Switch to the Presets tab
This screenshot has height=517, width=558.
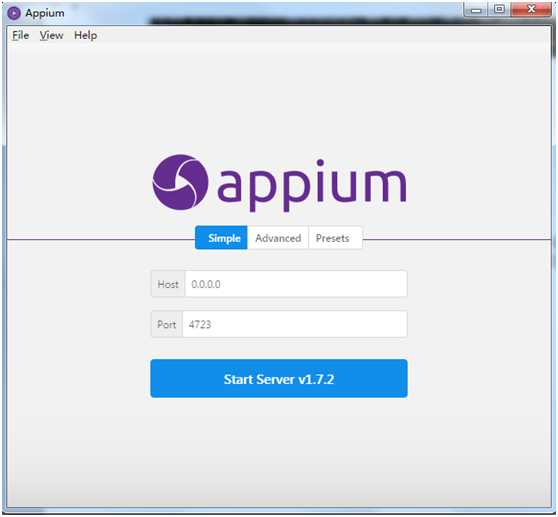pyautogui.click(x=335, y=238)
